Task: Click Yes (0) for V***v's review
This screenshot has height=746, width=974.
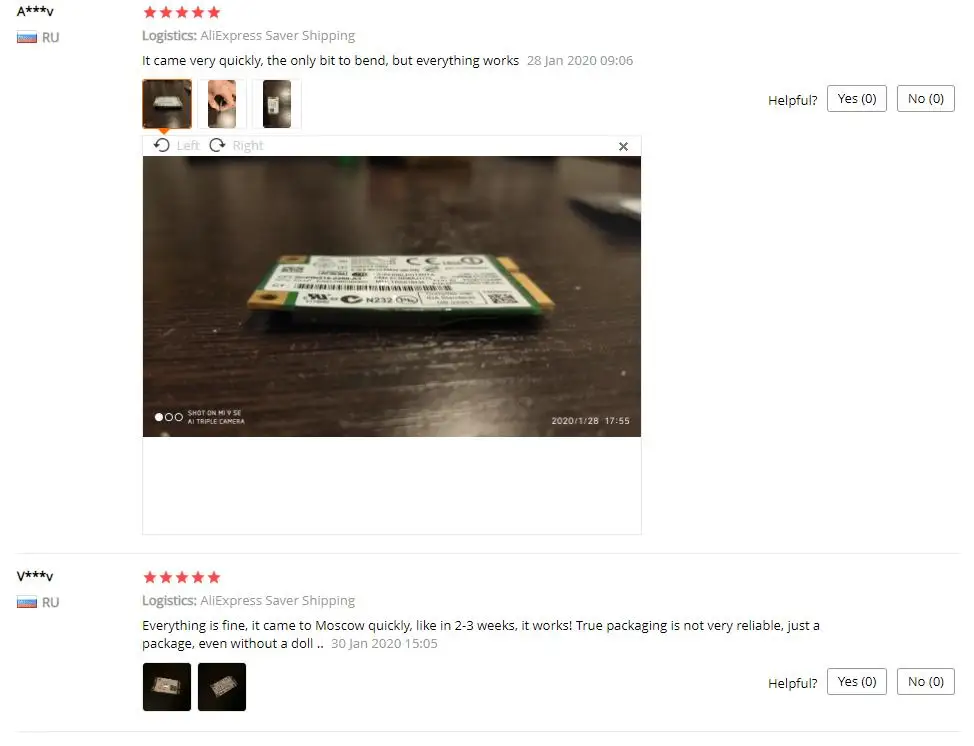Action: coord(857,681)
